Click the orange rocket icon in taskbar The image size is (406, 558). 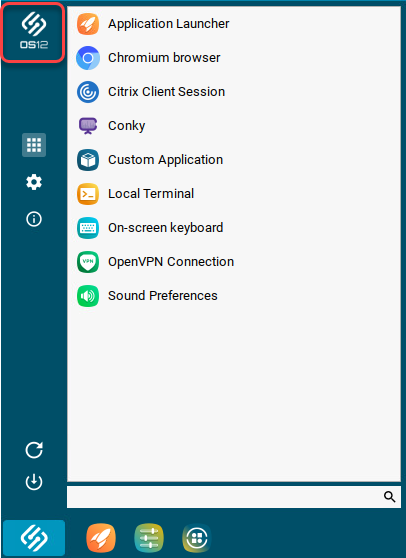coord(101,538)
